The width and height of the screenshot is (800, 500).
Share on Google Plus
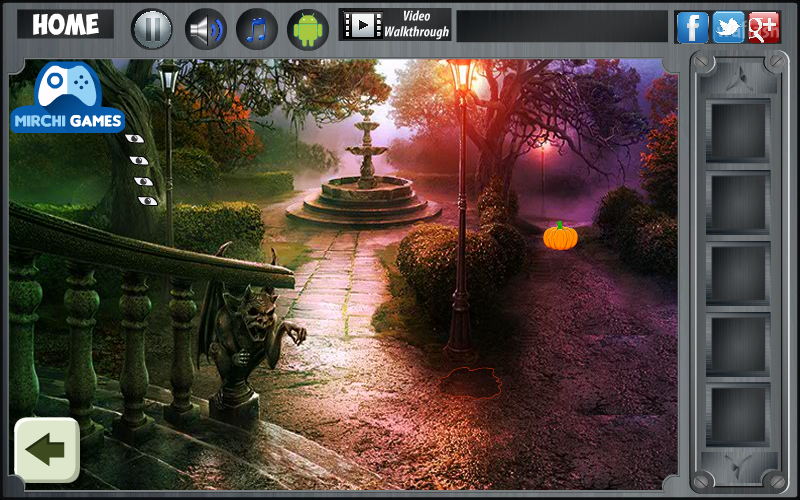pyautogui.click(x=764, y=27)
